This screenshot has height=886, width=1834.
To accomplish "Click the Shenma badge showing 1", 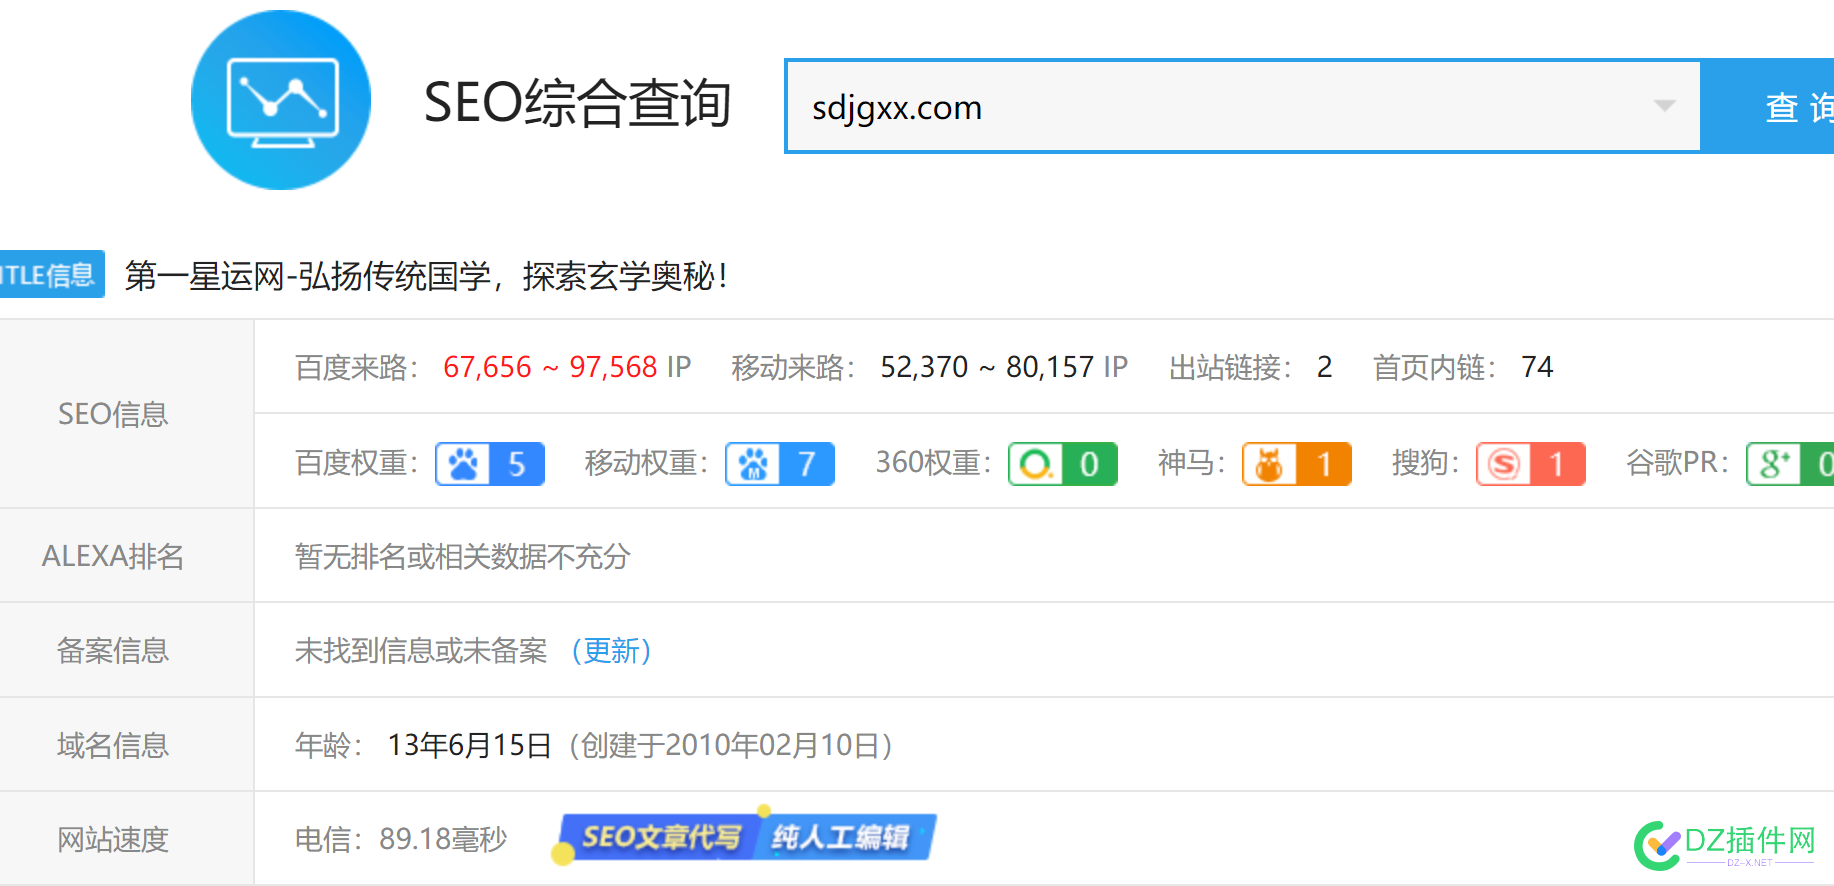I will click(1297, 464).
